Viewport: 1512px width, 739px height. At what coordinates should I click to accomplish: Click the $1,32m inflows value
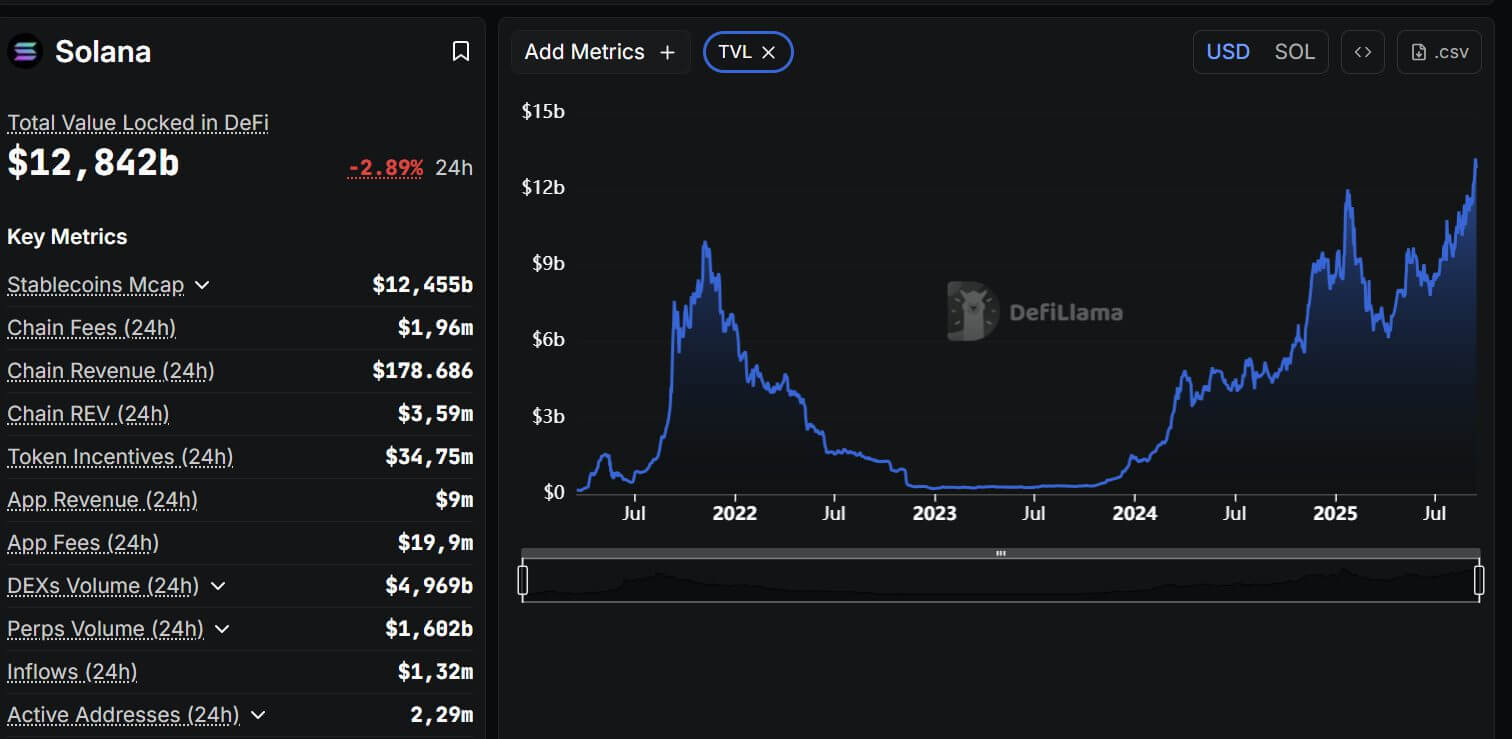pyautogui.click(x=435, y=672)
